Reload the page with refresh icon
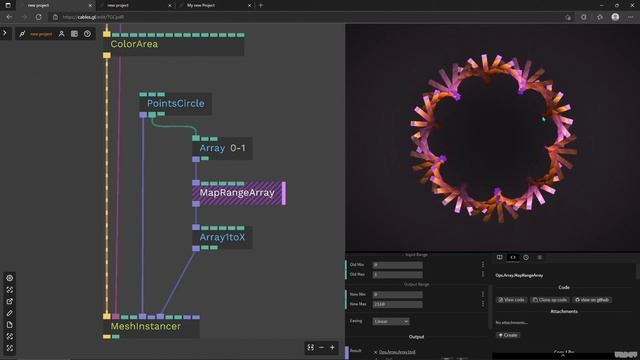This screenshot has width=640, height=360. click(38, 17)
